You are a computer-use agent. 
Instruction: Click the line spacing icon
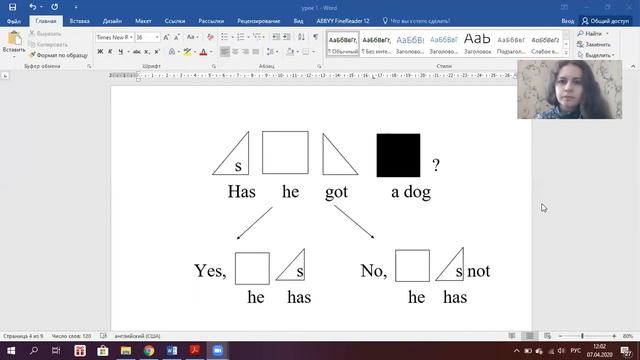click(x=270, y=52)
